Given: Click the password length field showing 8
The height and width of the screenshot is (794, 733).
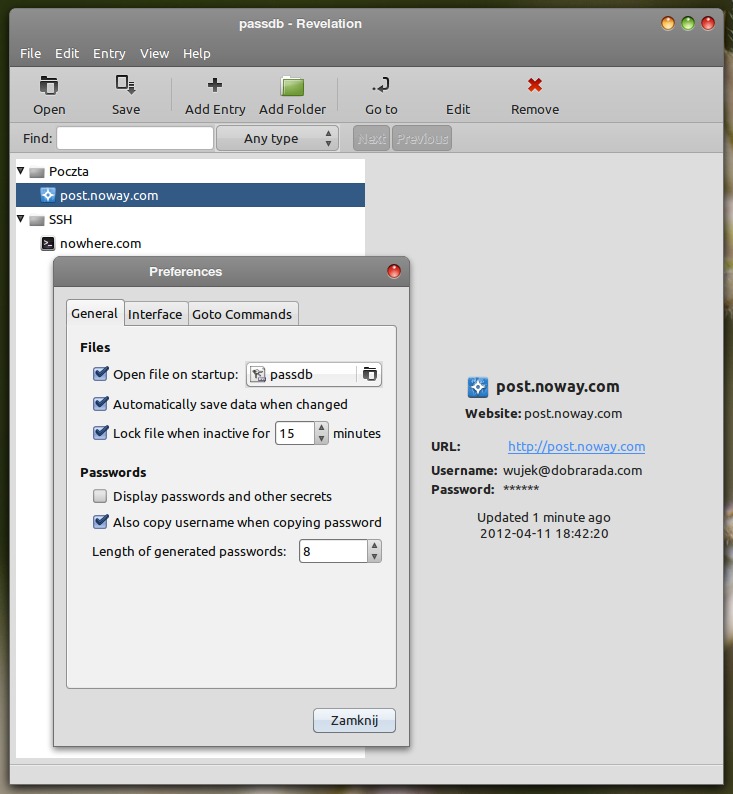Looking at the screenshot, I should click(x=334, y=551).
